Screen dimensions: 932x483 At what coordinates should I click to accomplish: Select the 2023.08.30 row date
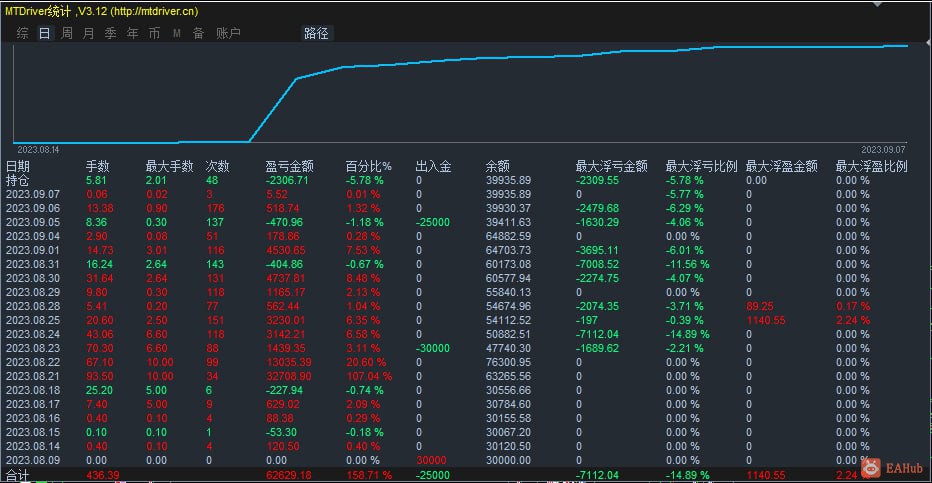tap(33, 278)
